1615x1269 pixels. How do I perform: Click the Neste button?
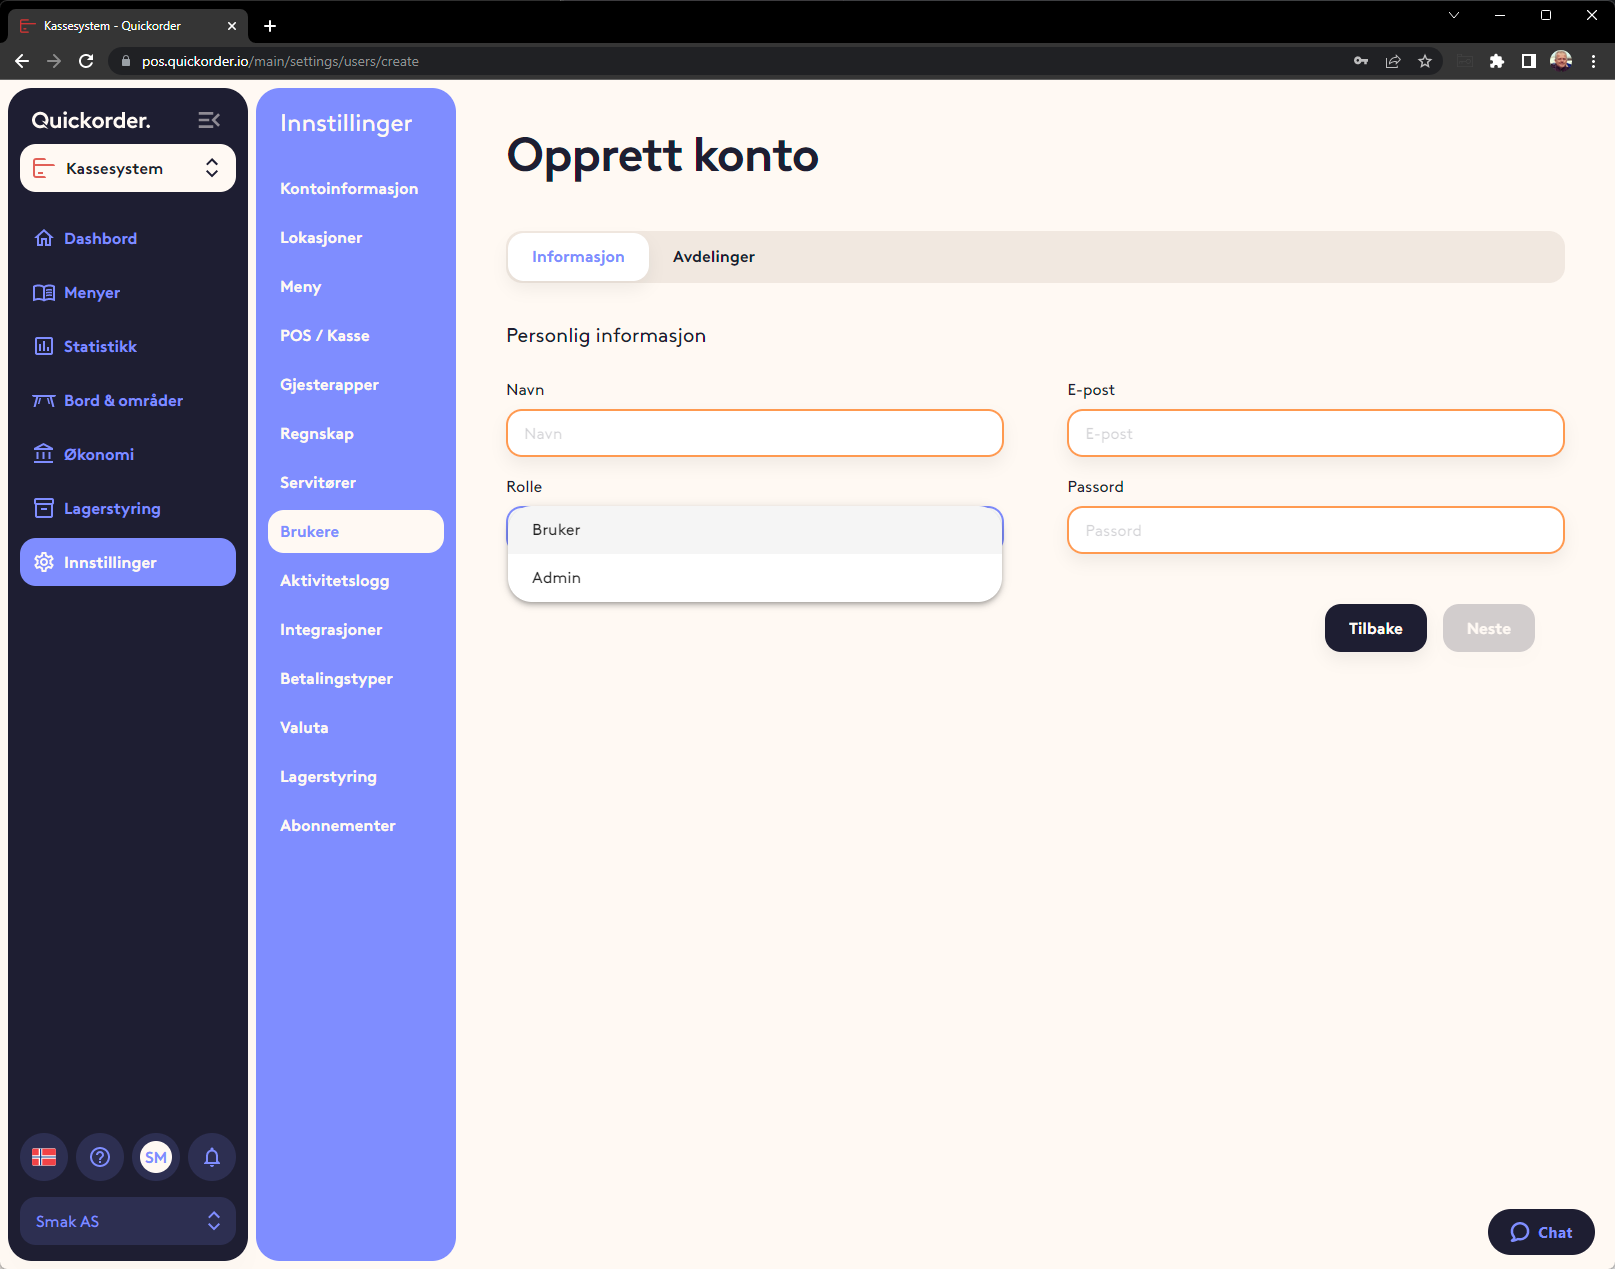pyautogui.click(x=1489, y=628)
